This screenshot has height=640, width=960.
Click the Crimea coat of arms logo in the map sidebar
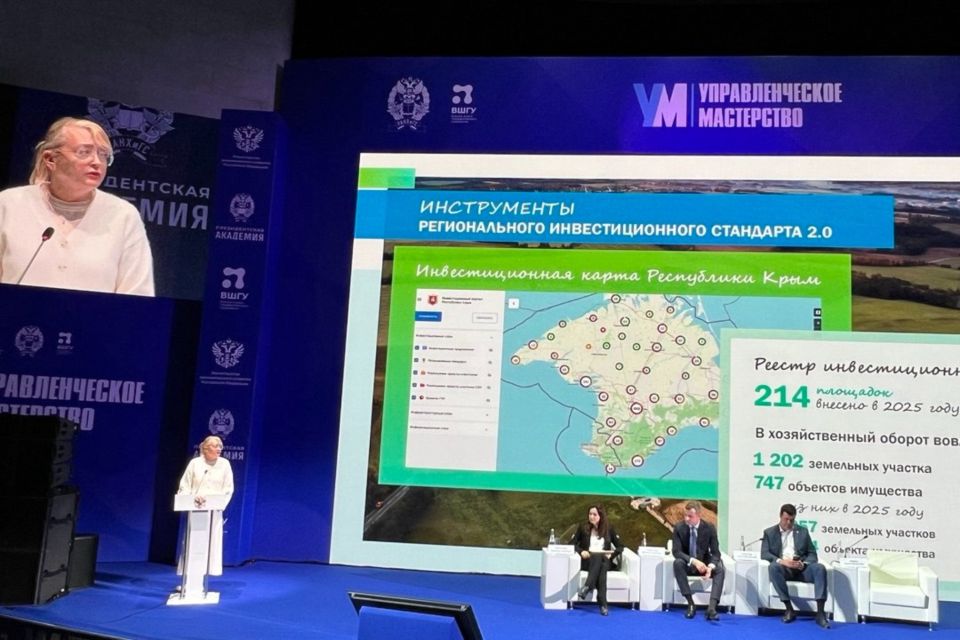pos(432,299)
